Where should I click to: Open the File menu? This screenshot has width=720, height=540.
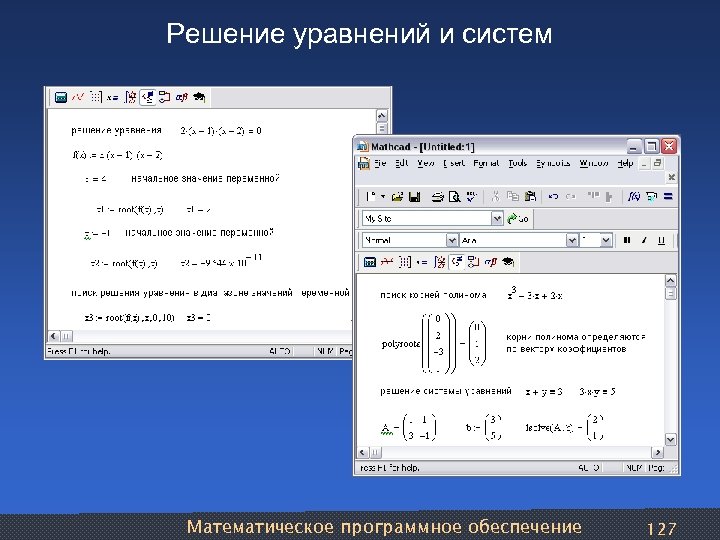pos(380,163)
